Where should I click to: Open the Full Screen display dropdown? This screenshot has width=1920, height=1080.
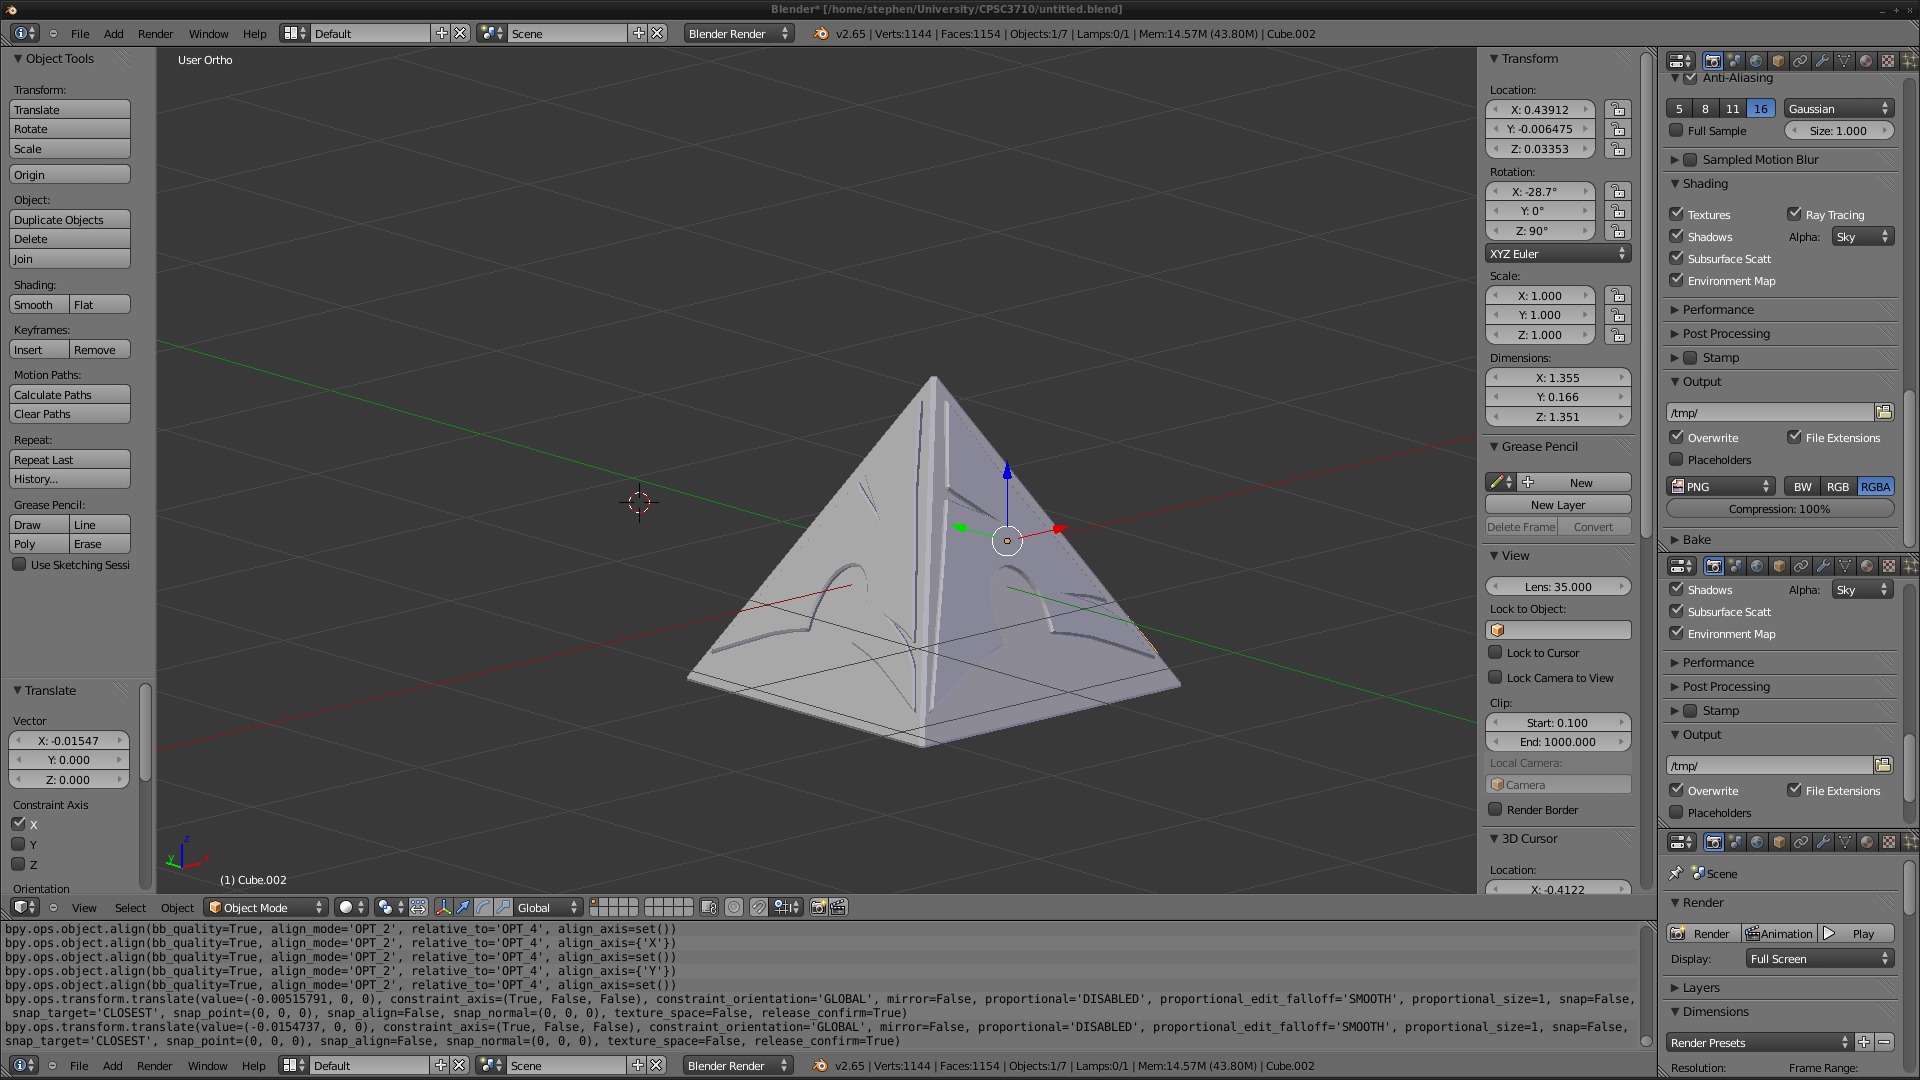click(1819, 958)
